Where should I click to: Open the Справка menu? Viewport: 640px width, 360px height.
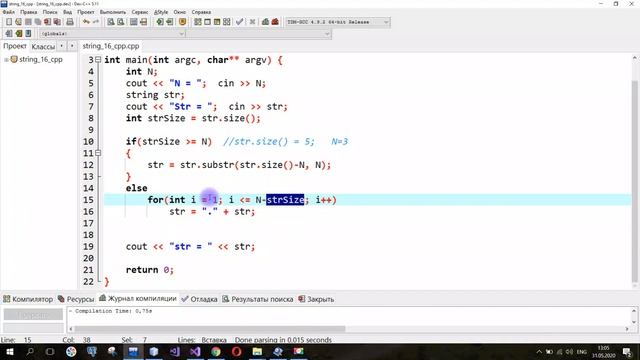coord(201,12)
